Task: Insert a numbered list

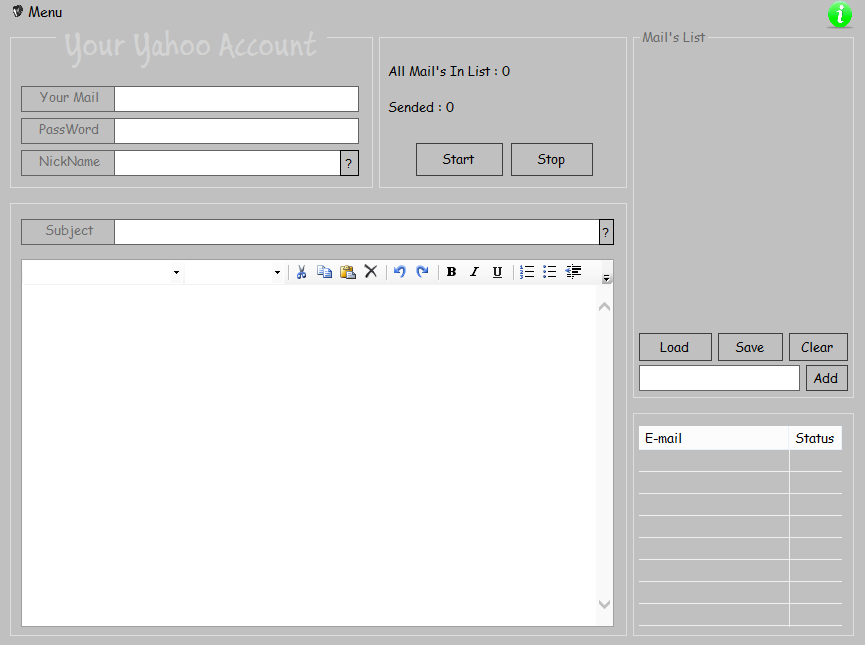Action: pyautogui.click(x=527, y=271)
